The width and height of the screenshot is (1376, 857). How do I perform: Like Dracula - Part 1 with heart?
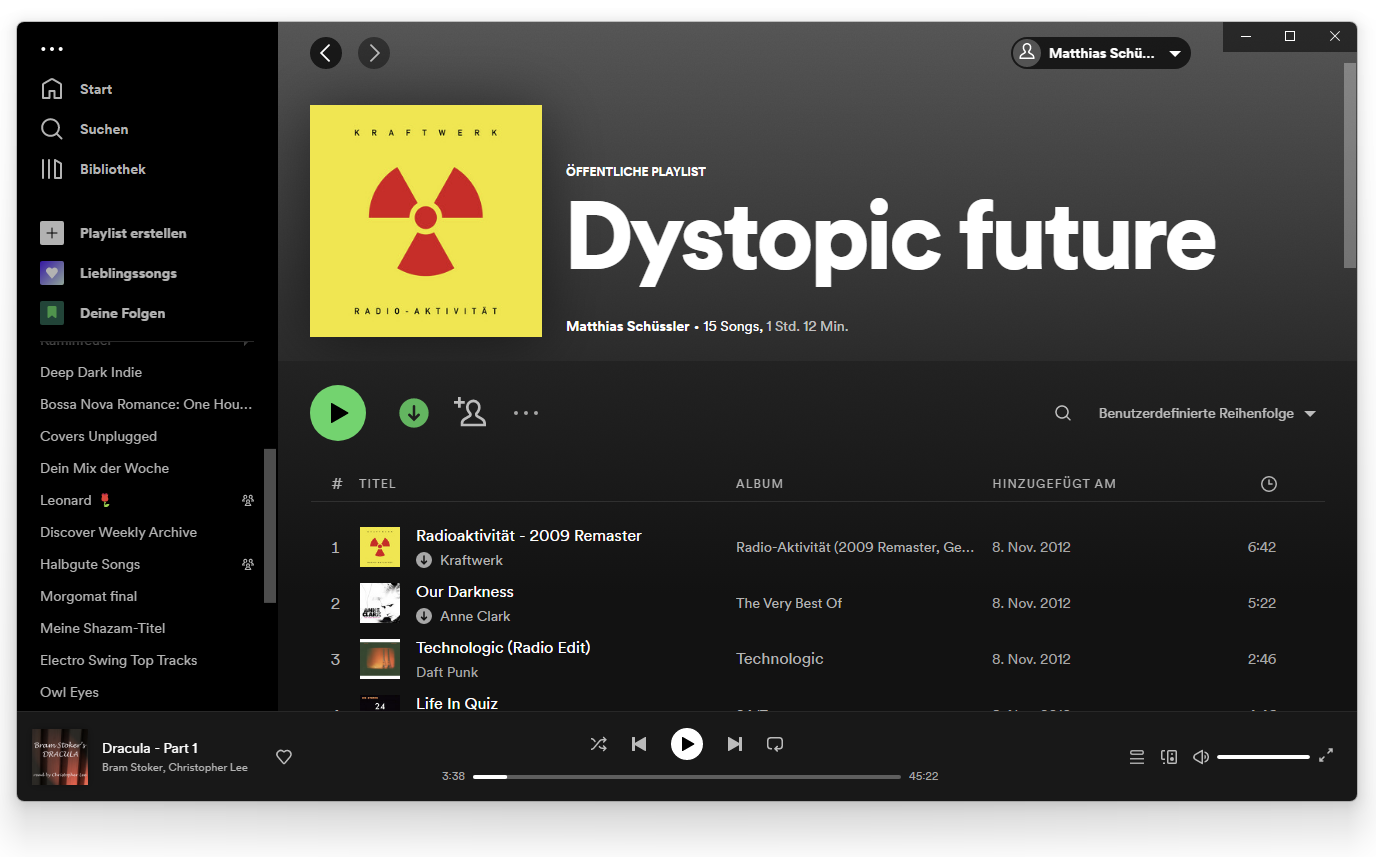pyautogui.click(x=284, y=757)
